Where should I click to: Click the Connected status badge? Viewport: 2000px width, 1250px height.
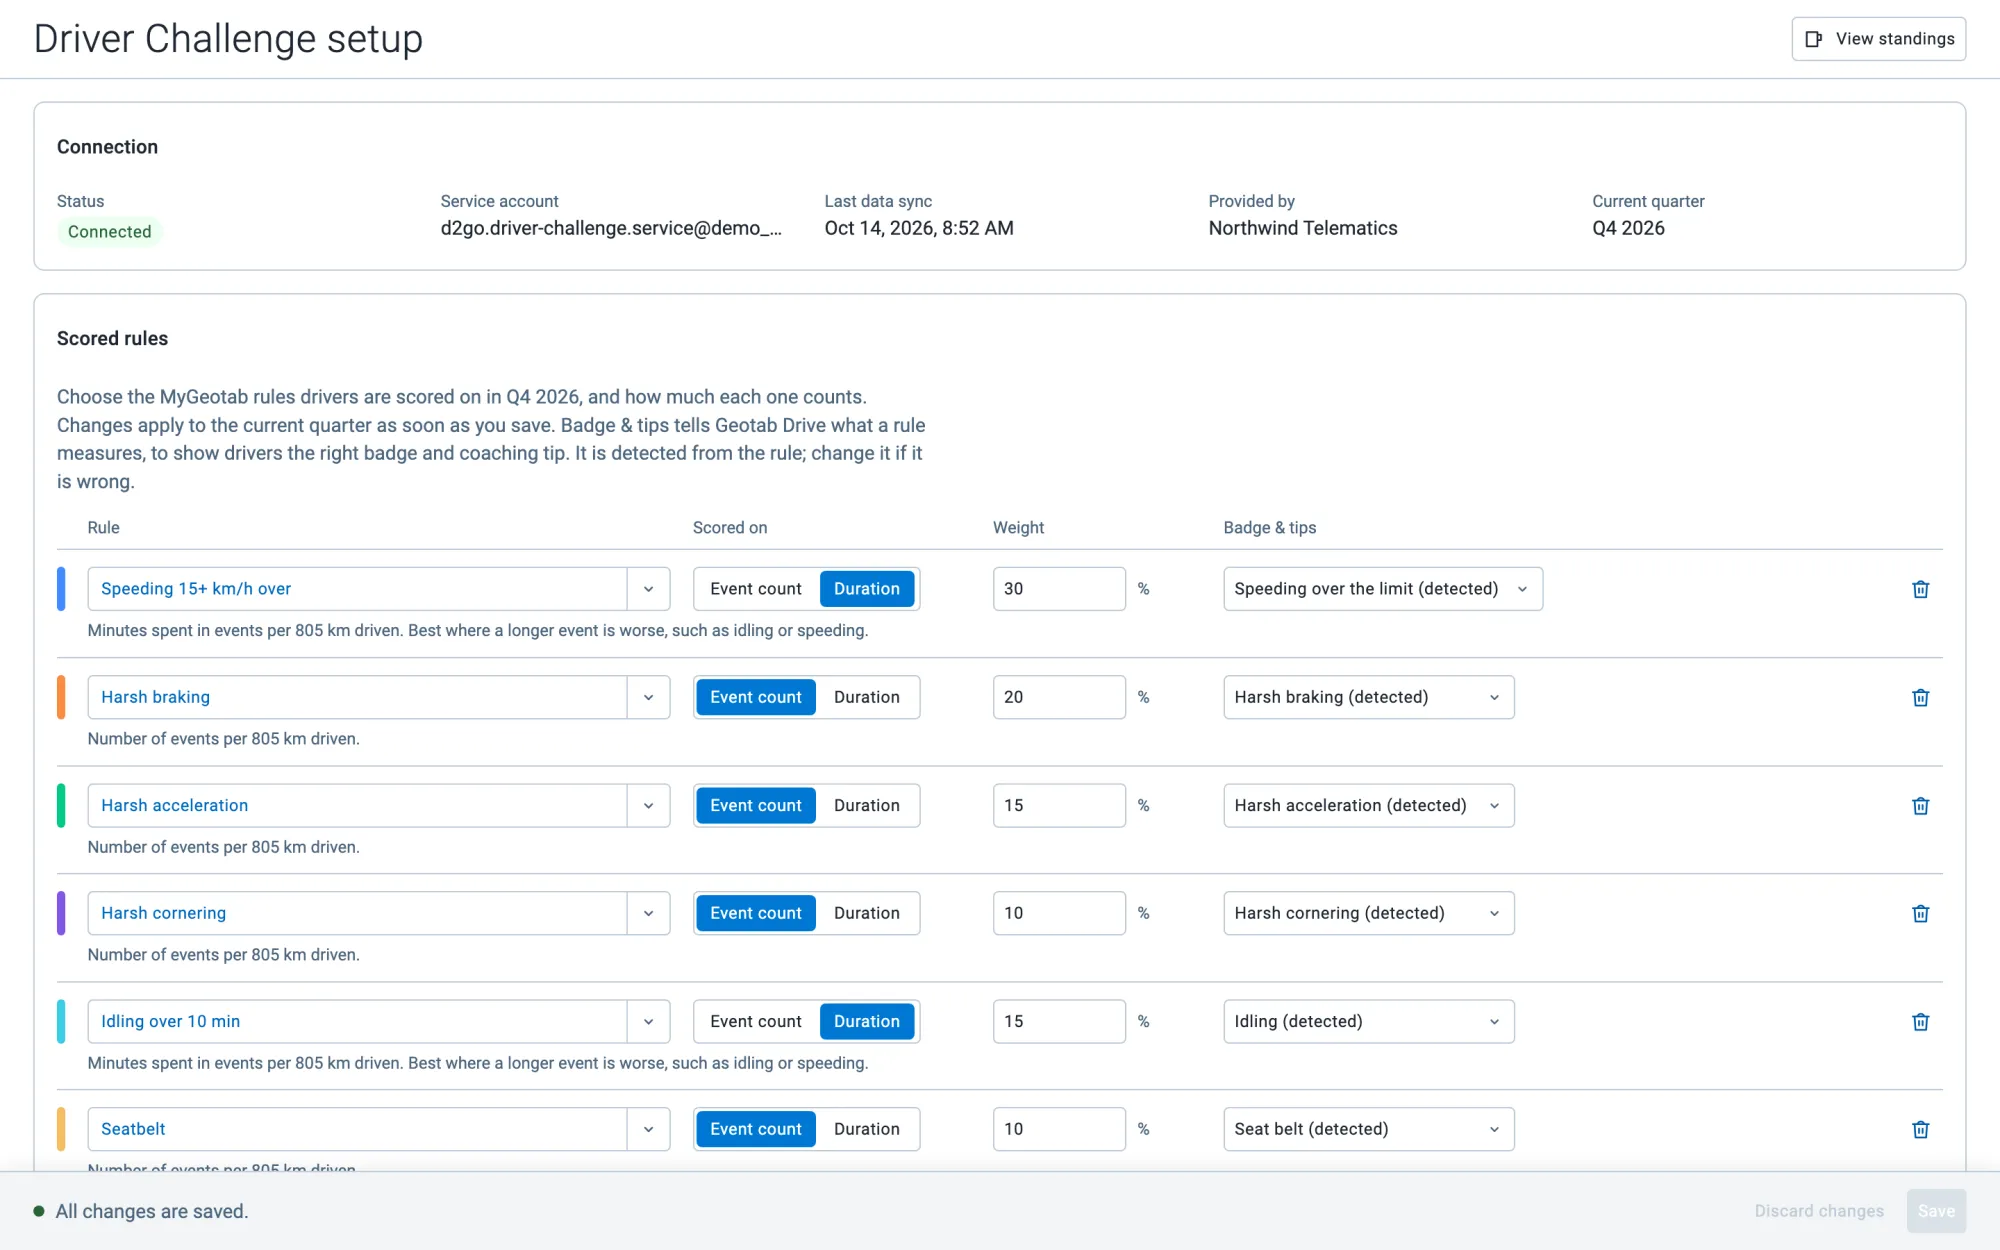tap(109, 232)
